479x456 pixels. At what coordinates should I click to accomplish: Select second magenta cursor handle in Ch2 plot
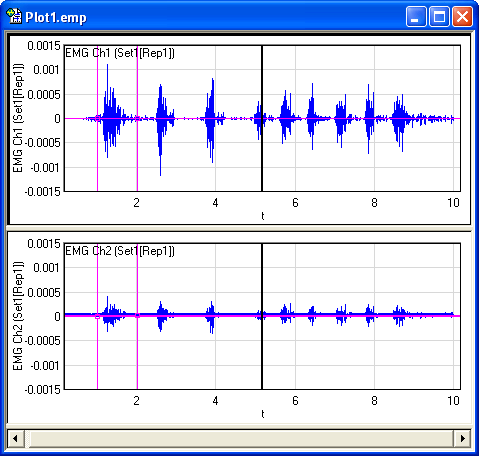point(137,315)
